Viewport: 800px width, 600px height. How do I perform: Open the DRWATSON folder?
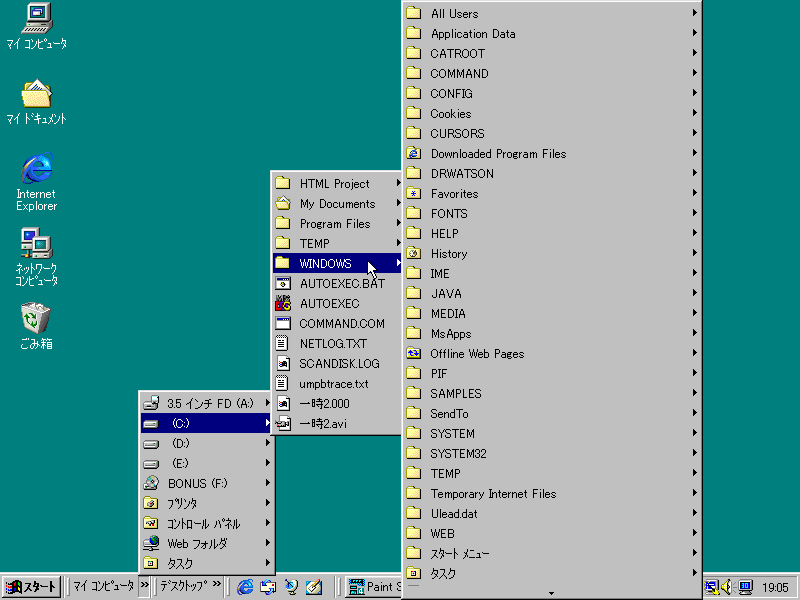coord(552,173)
